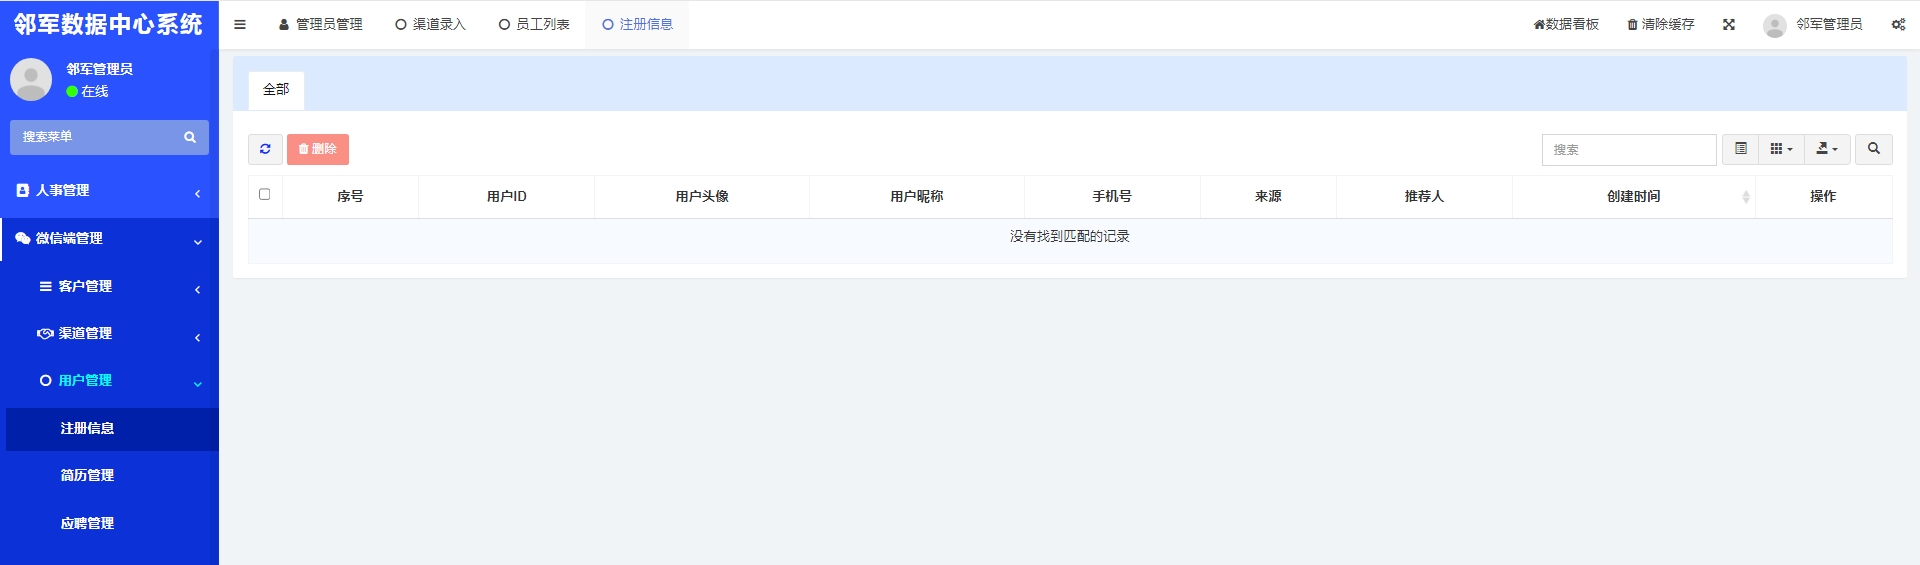This screenshot has height=565, width=1920.
Task: Toggle the table list view icon
Action: 1740,149
